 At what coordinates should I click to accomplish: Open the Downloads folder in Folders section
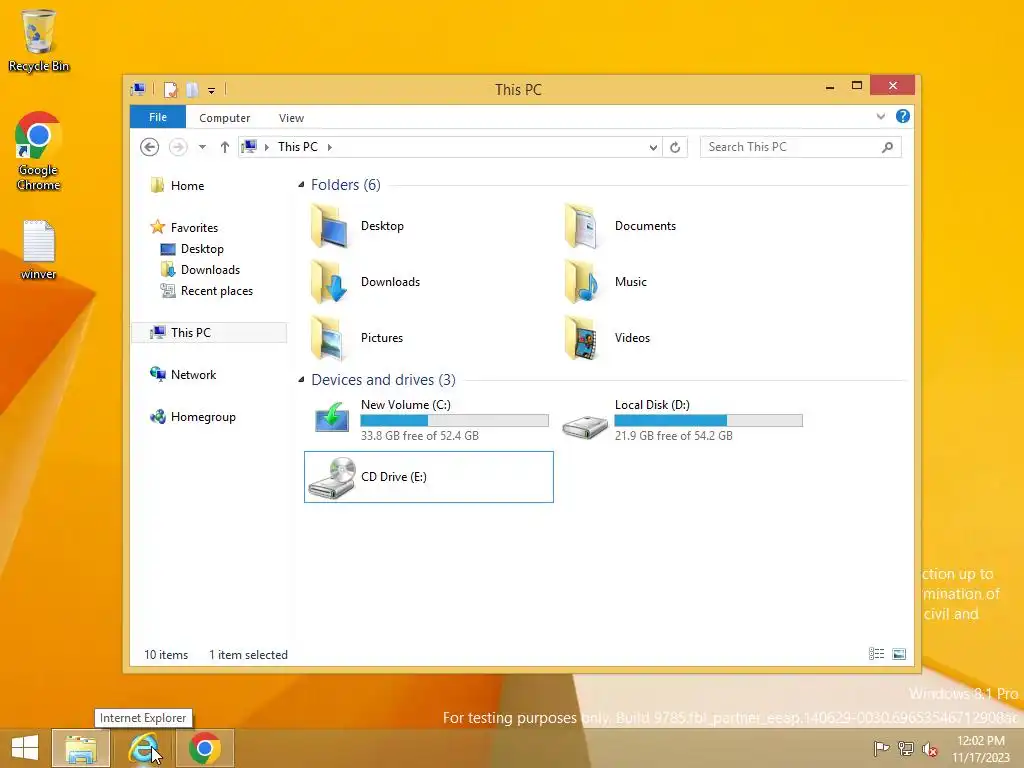pyautogui.click(x=364, y=282)
